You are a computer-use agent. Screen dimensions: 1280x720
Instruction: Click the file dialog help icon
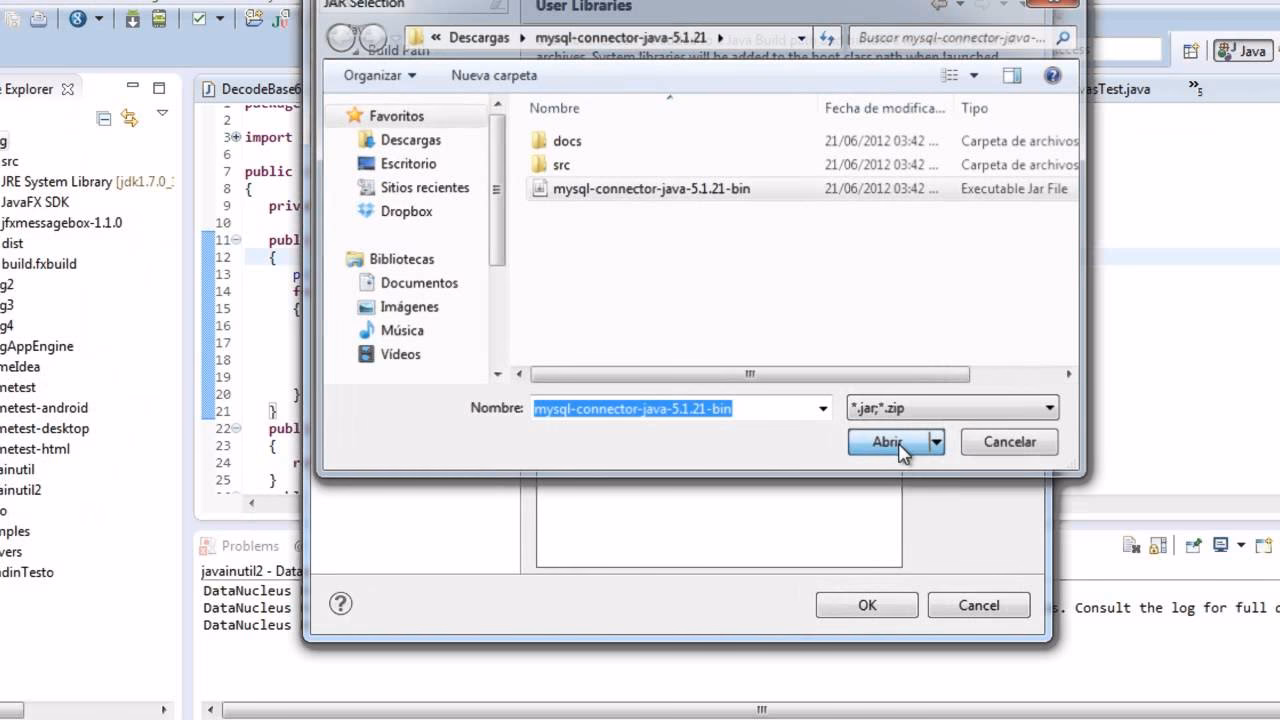(1052, 75)
